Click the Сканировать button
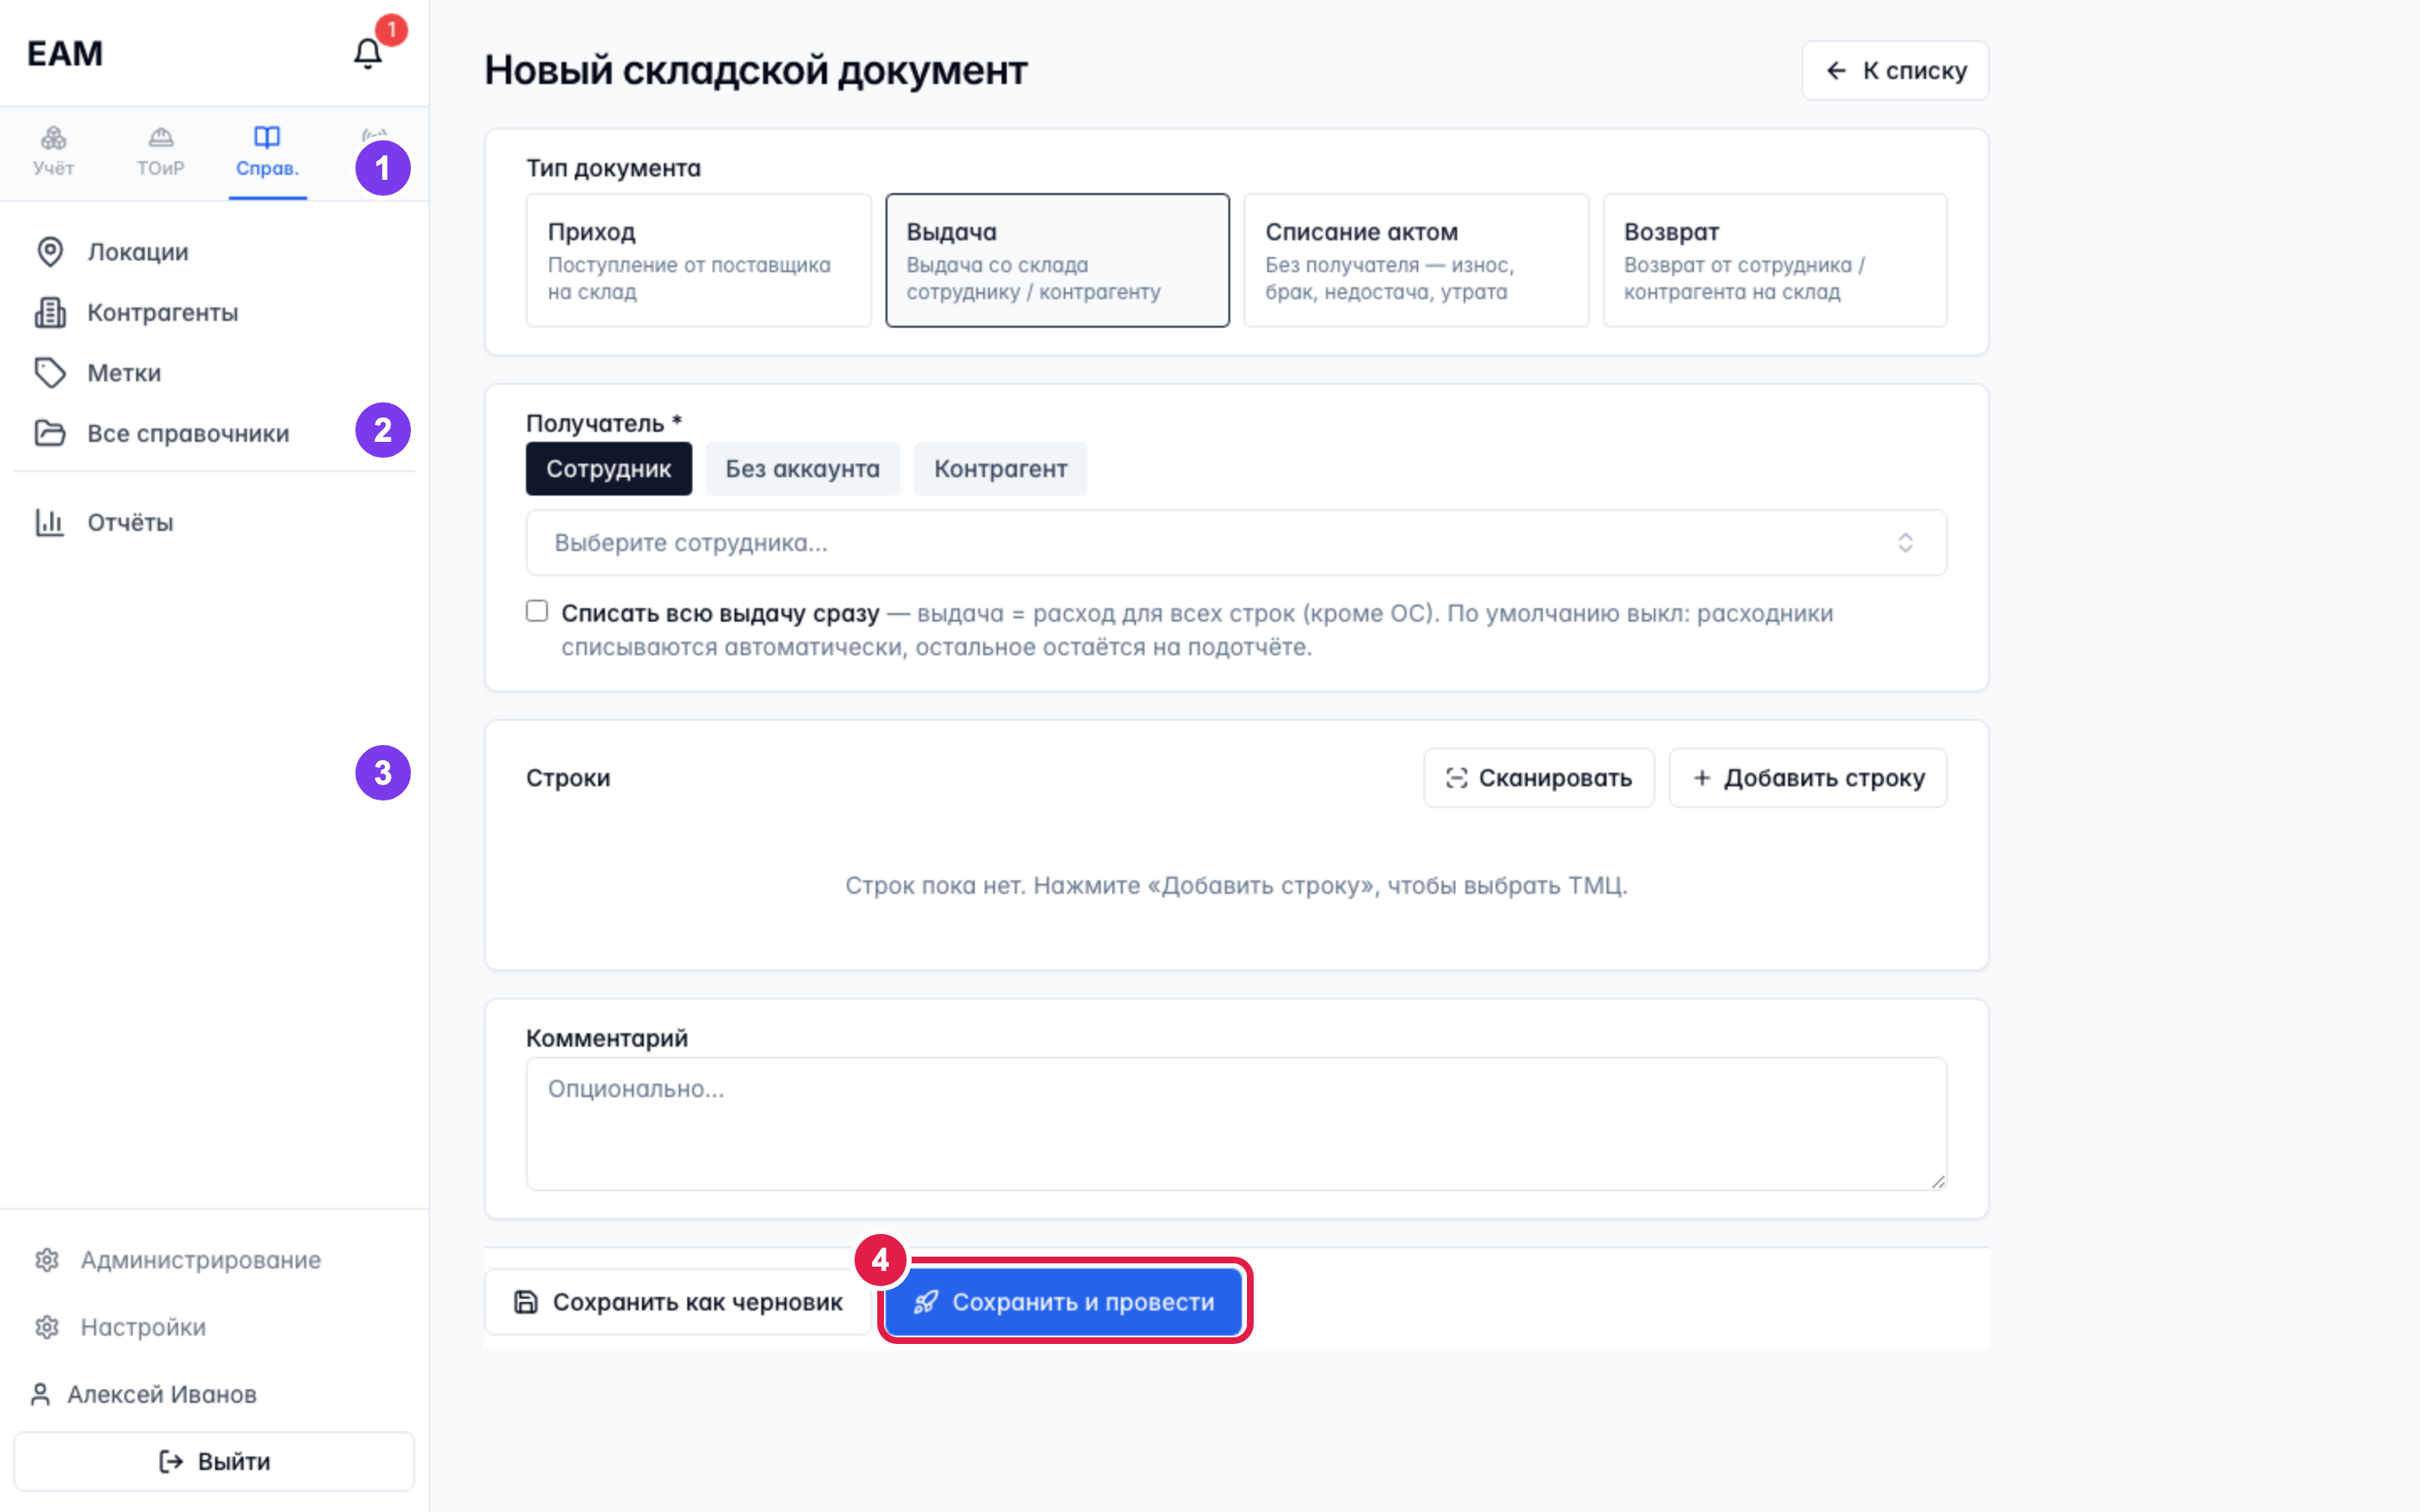 pyautogui.click(x=1539, y=778)
